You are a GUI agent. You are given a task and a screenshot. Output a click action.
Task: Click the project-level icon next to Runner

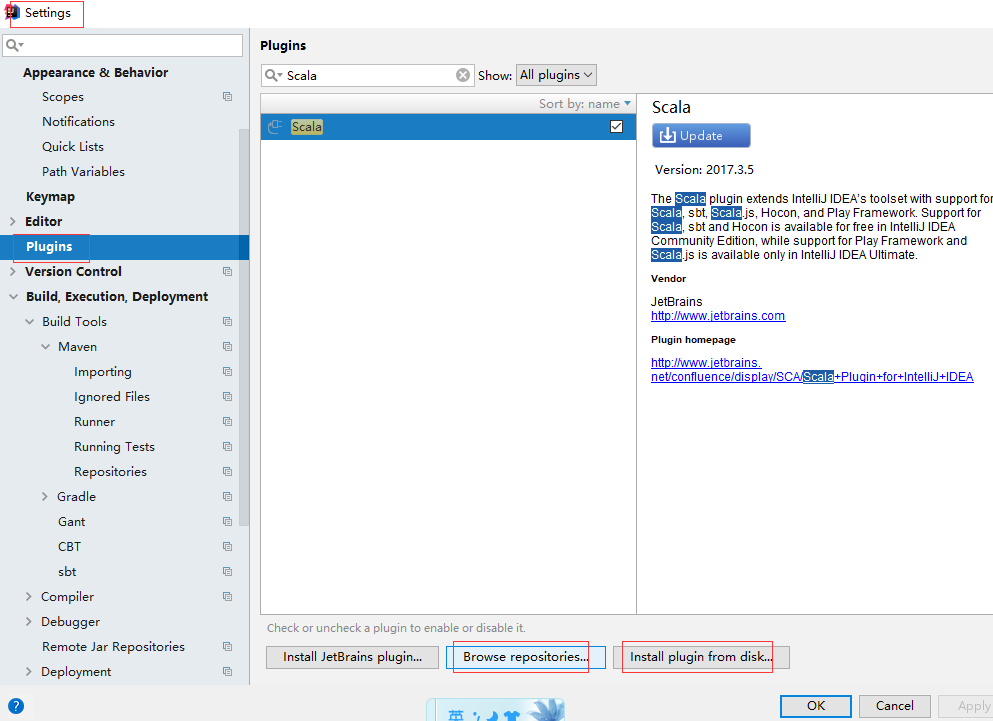227,422
